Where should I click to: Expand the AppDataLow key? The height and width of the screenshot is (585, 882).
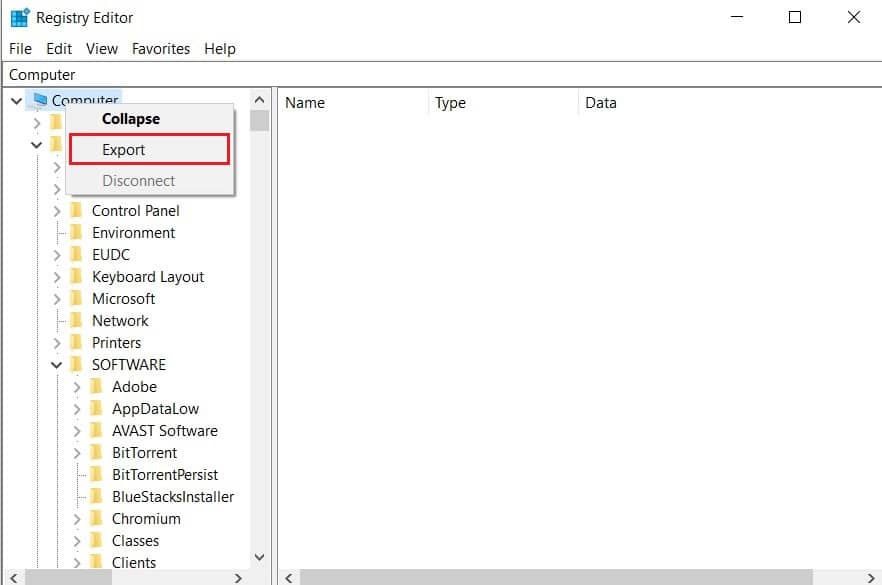(77, 409)
